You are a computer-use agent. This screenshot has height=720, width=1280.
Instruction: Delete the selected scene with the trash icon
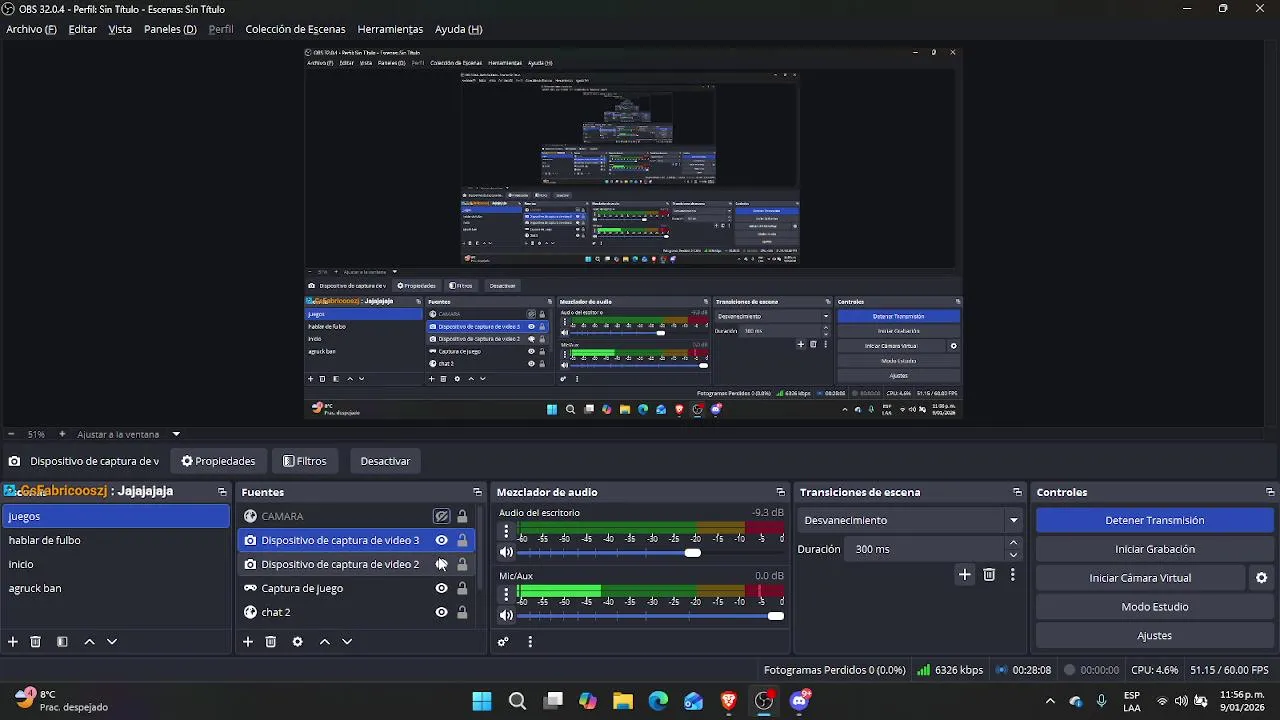pos(36,642)
